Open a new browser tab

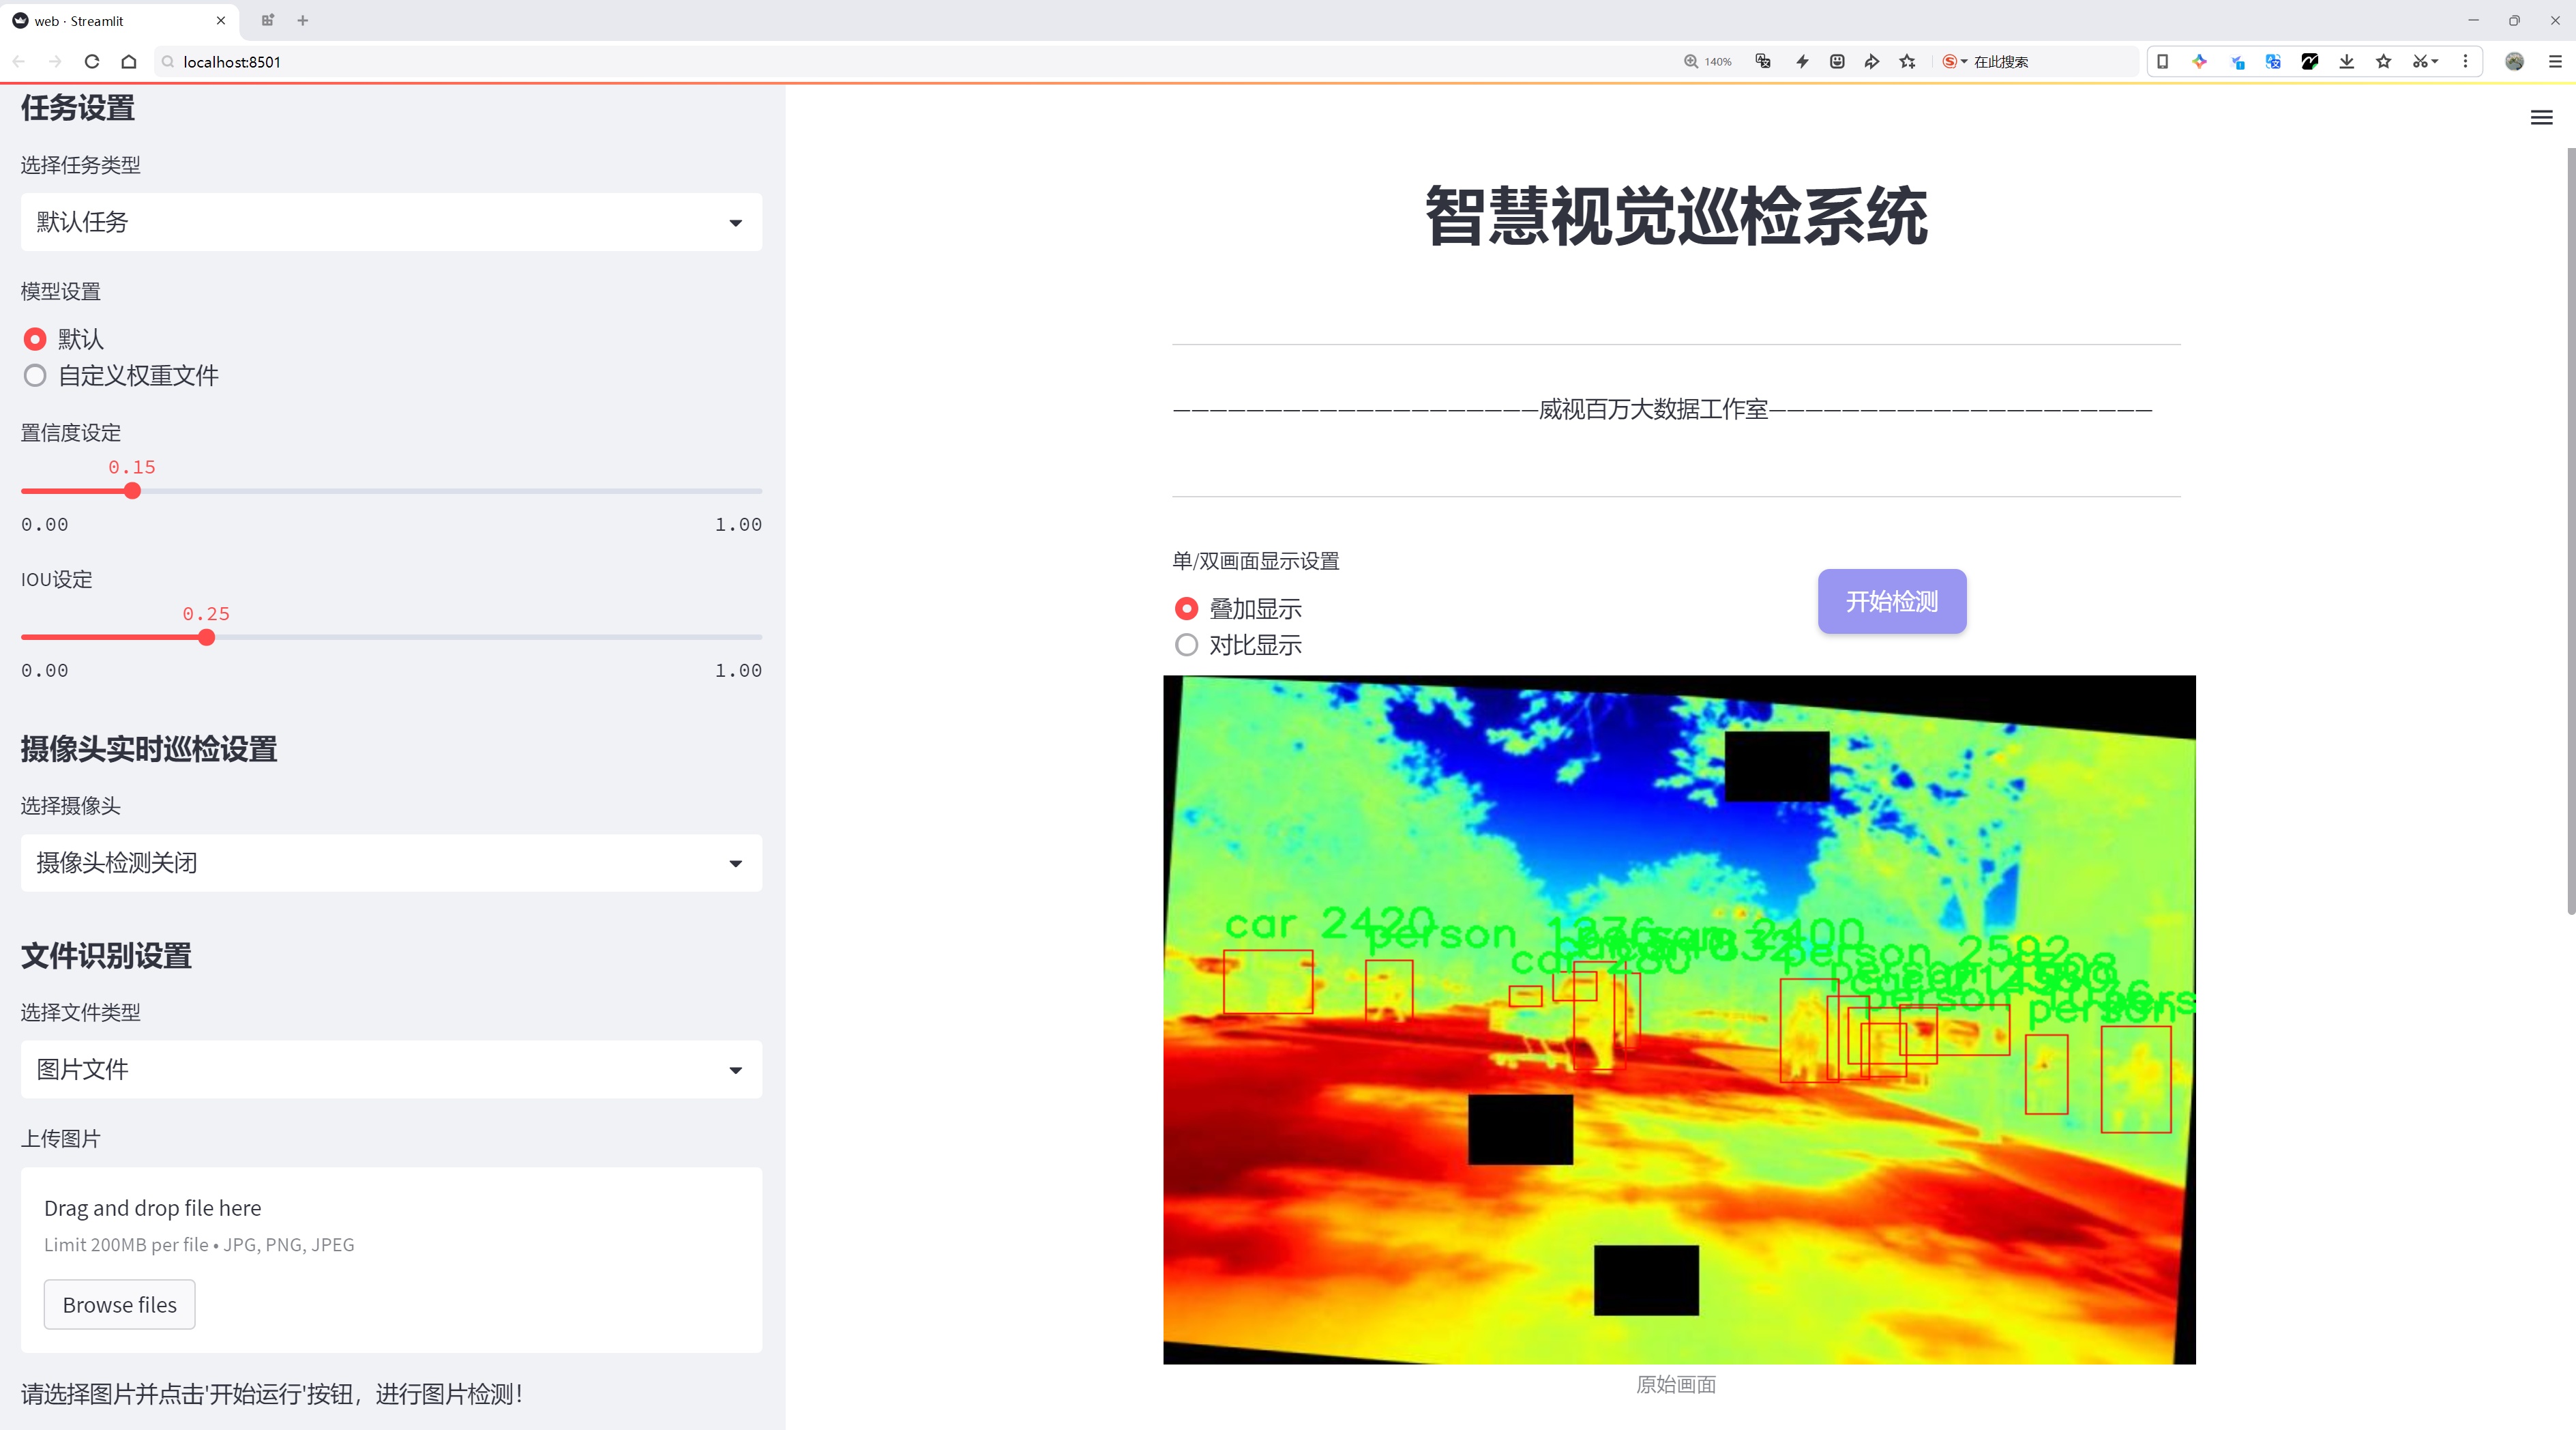click(303, 20)
